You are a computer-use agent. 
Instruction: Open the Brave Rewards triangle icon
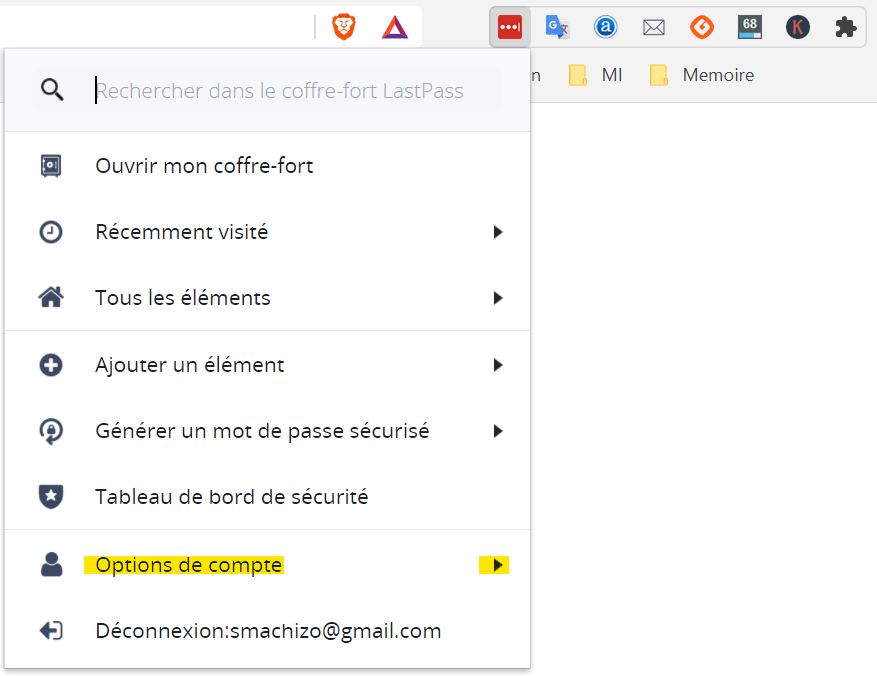(395, 27)
